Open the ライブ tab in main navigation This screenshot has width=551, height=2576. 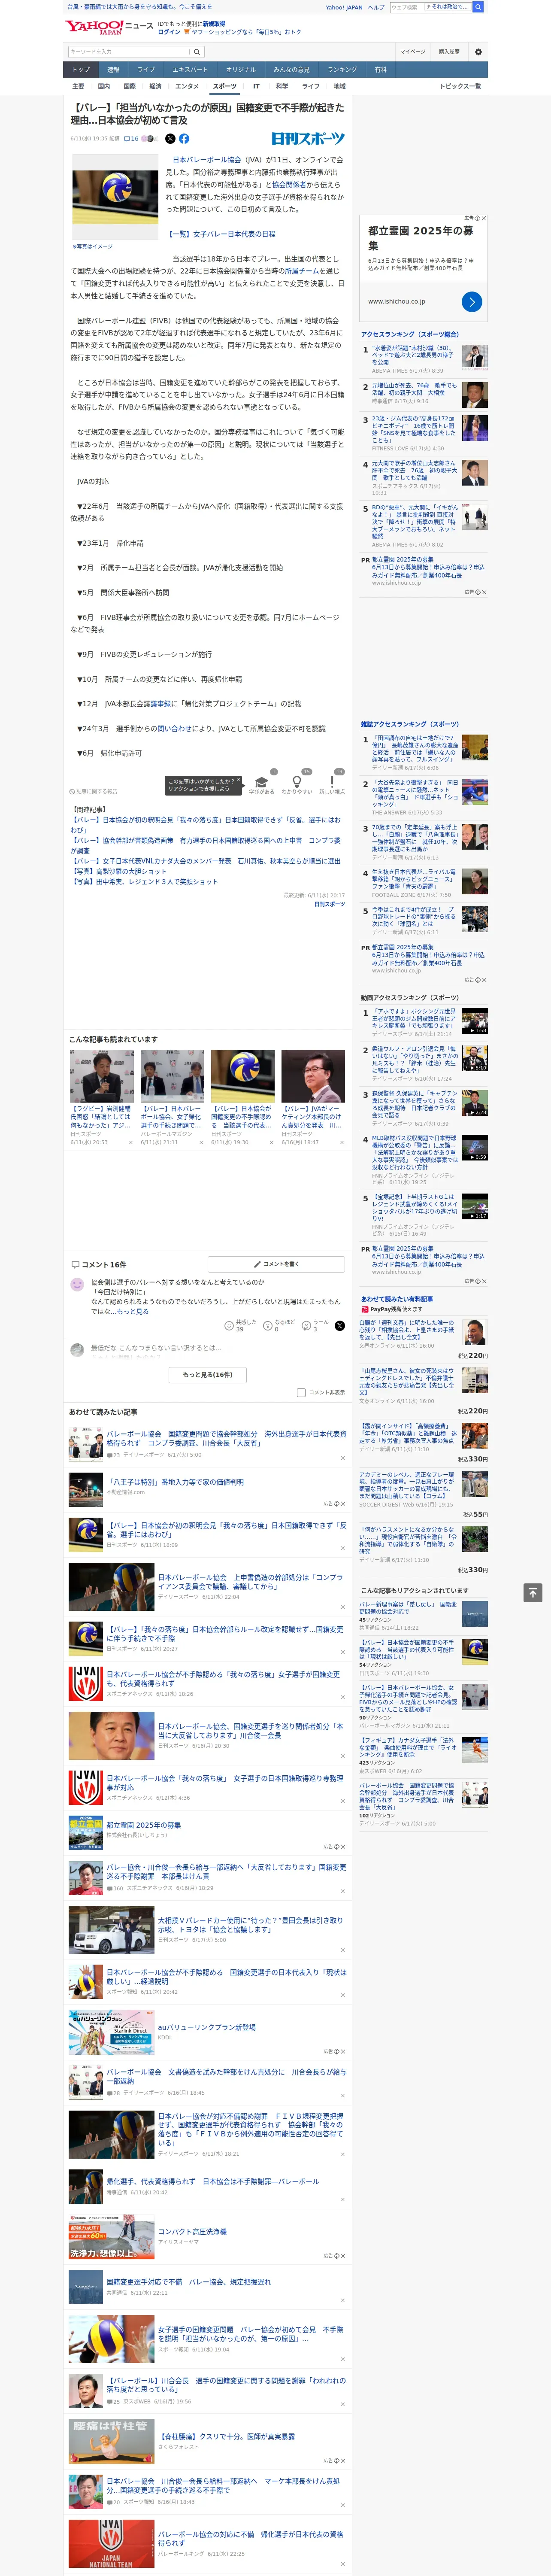(x=146, y=70)
